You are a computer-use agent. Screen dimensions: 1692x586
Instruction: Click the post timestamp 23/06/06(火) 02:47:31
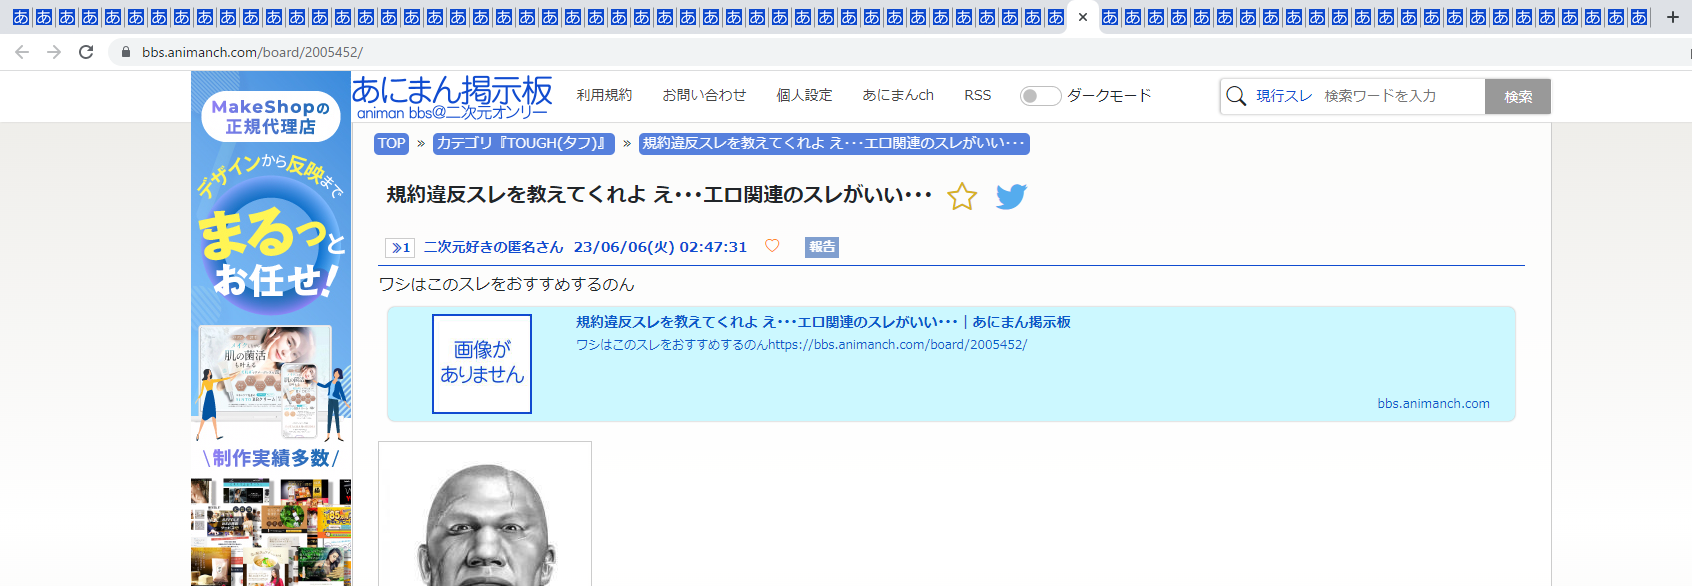(x=660, y=247)
